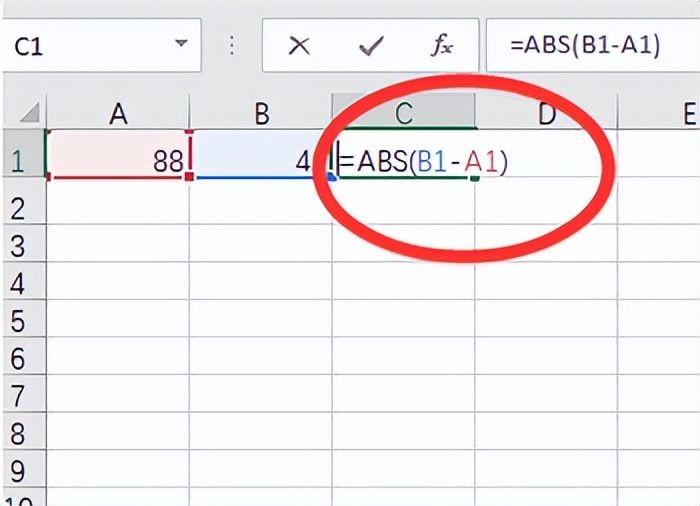Select column A header
Image resolution: width=700 pixels, height=506 pixels.
click(x=118, y=113)
